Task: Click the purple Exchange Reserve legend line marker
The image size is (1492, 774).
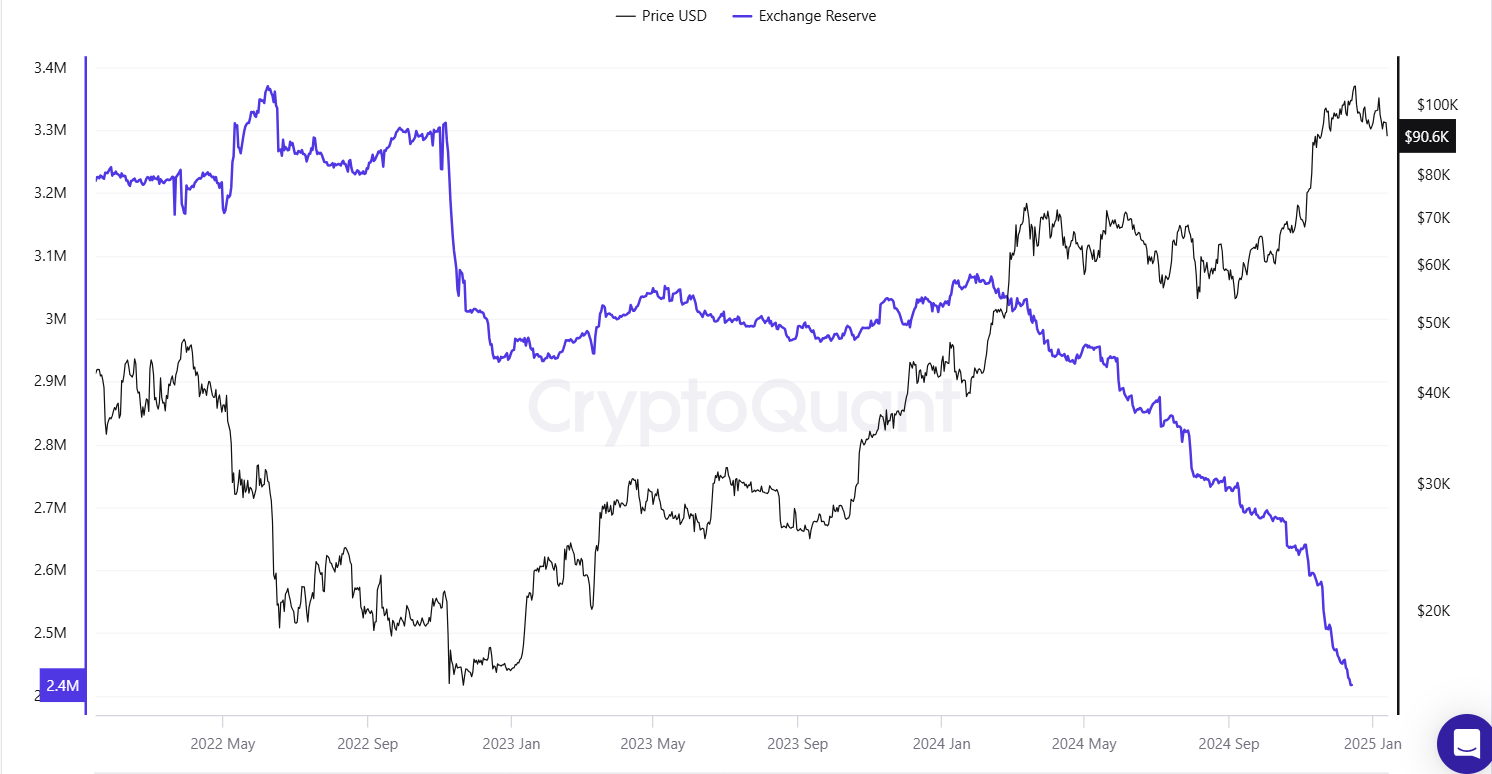Action: (743, 16)
